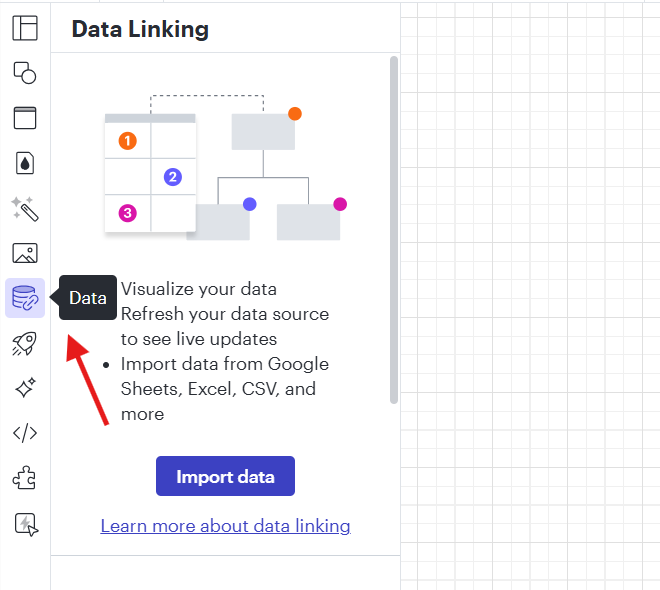This screenshot has height=590, width=660.
Task: Click the pink number 3 badge
Action: pos(128,213)
